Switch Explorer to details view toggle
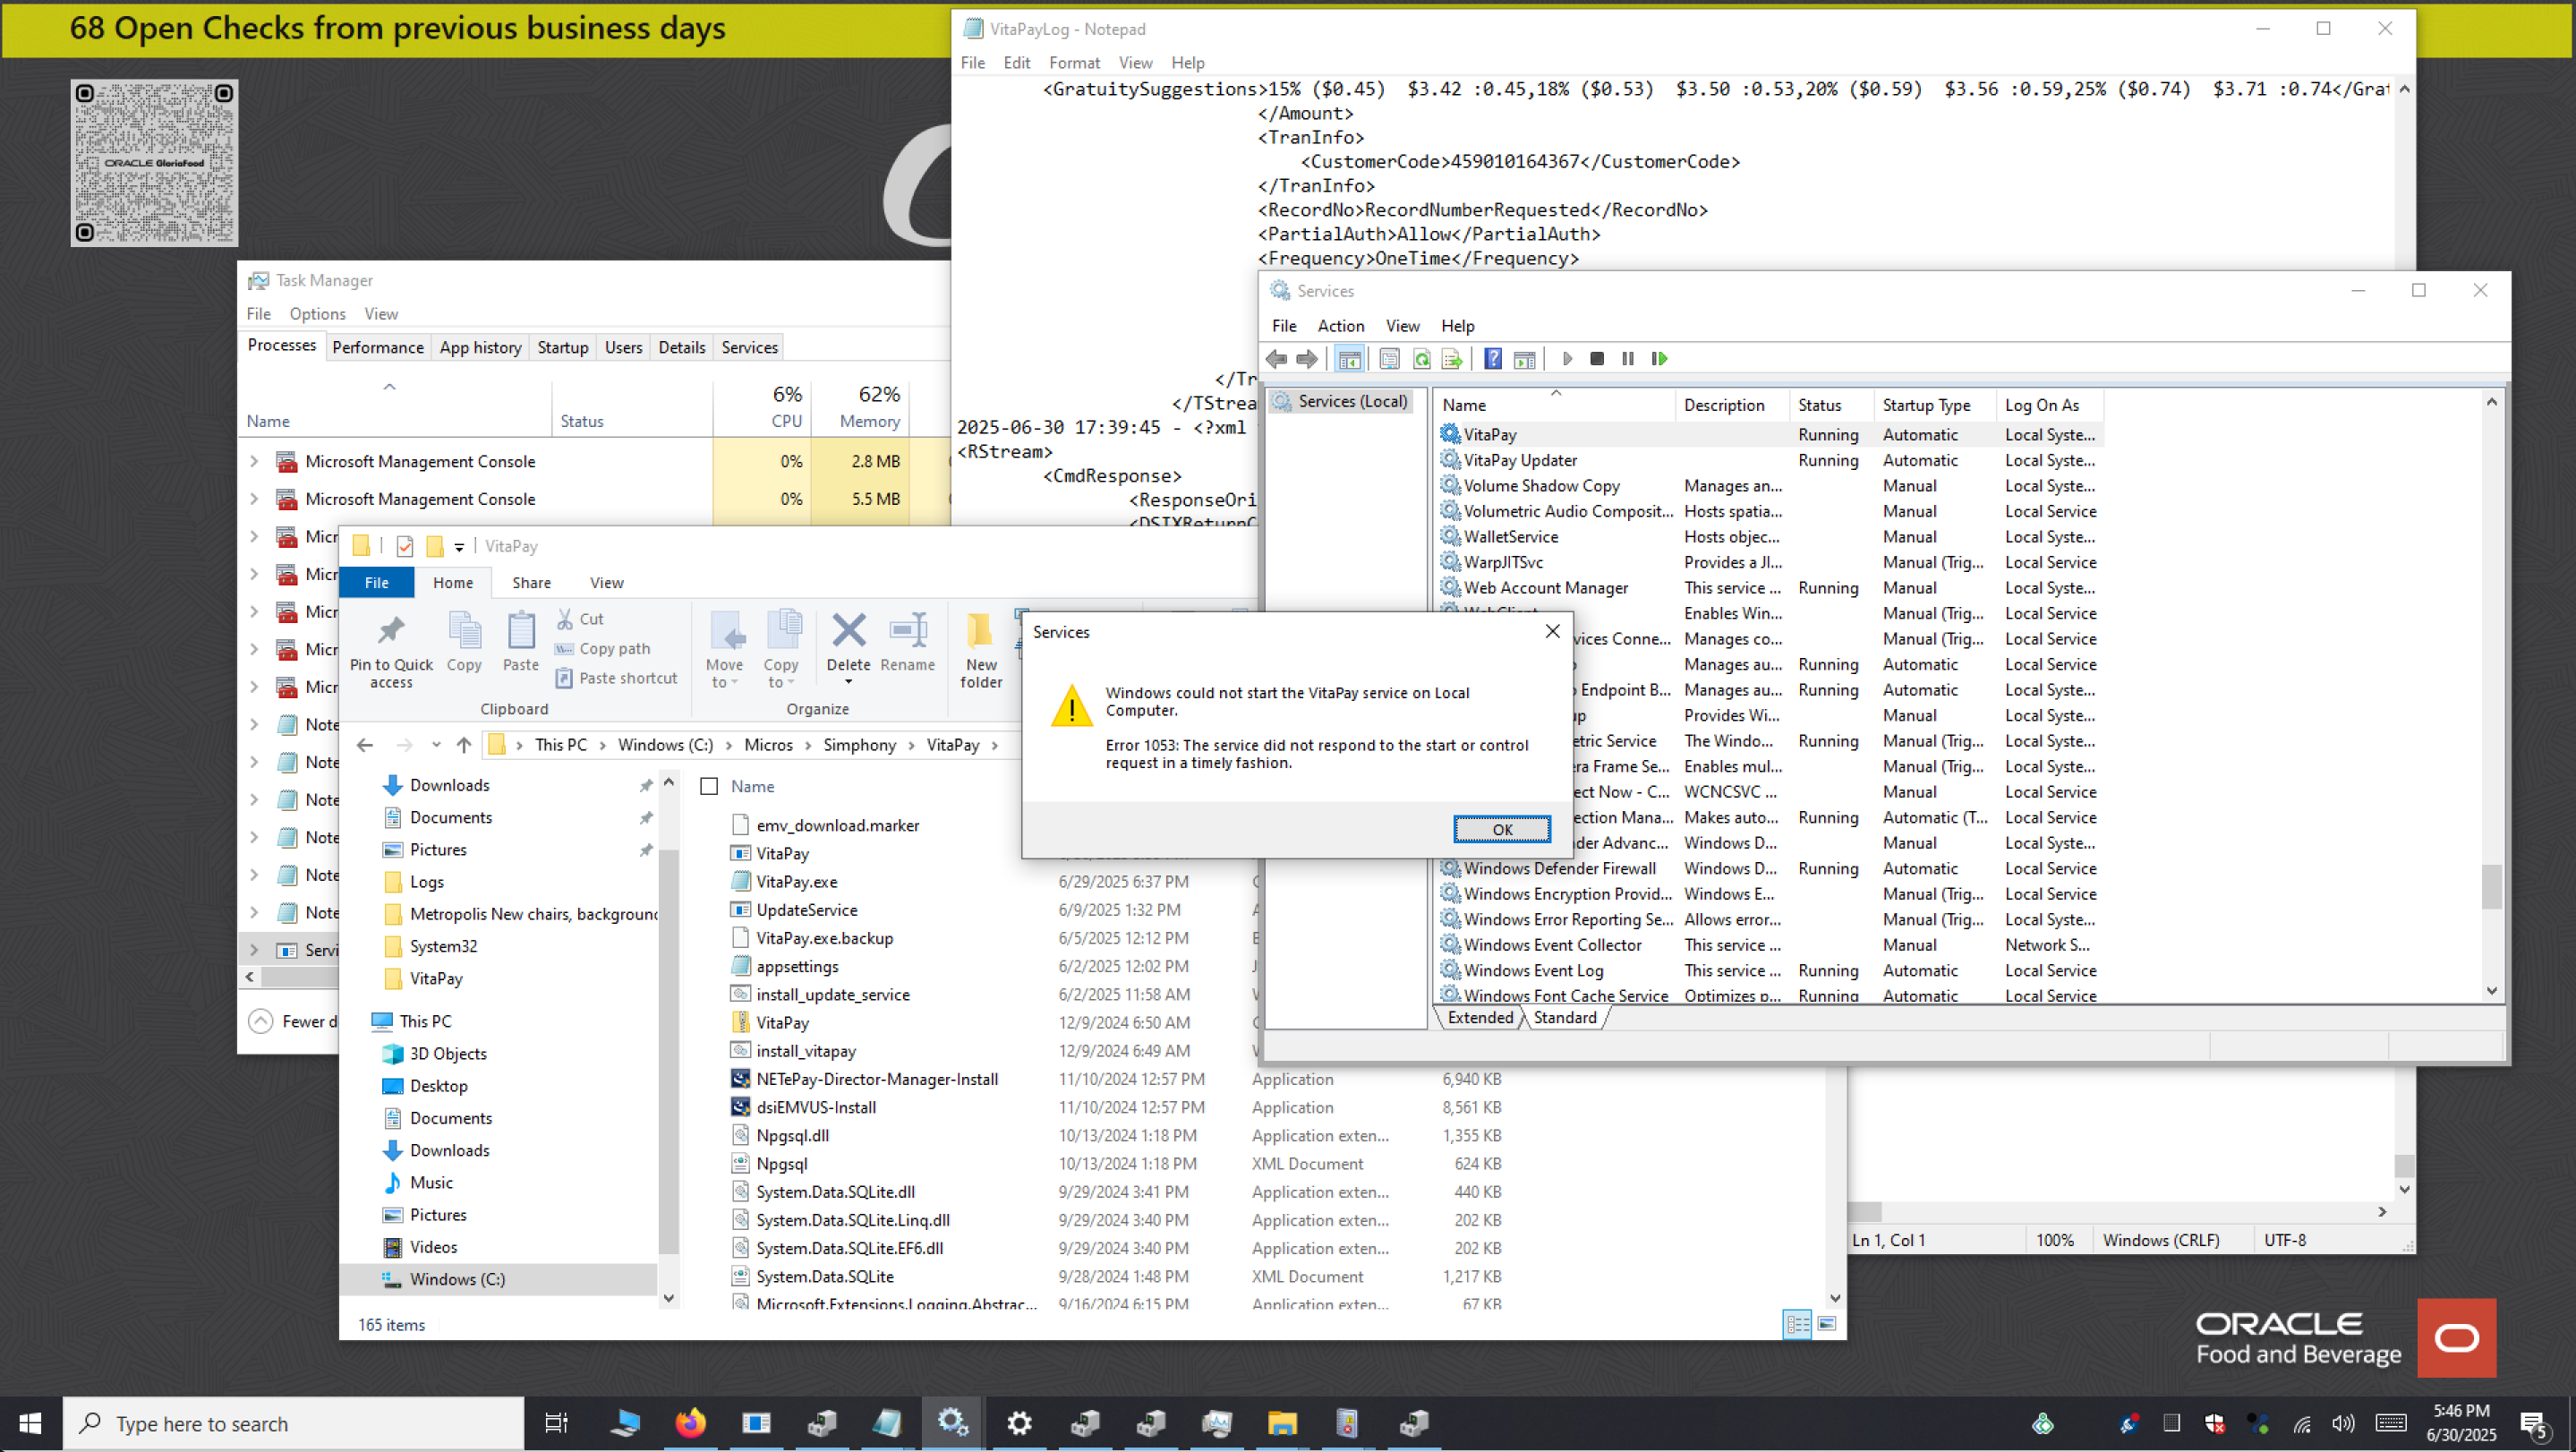Viewport: 2576px width, 1452px height. 1797,1324
